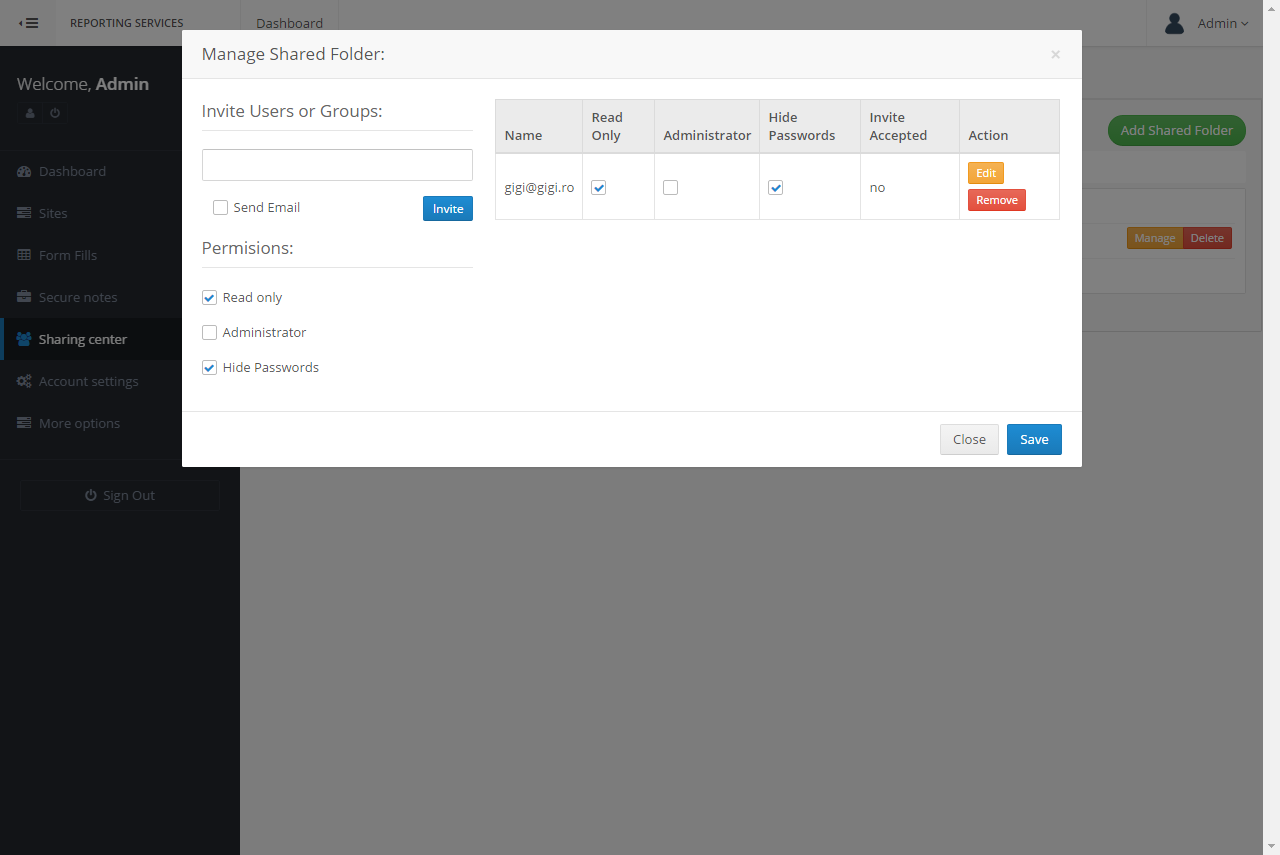Click the sidebar collapse hamburger icon
This screenshot has width=1280, height=855.
(x=29, y=23)
